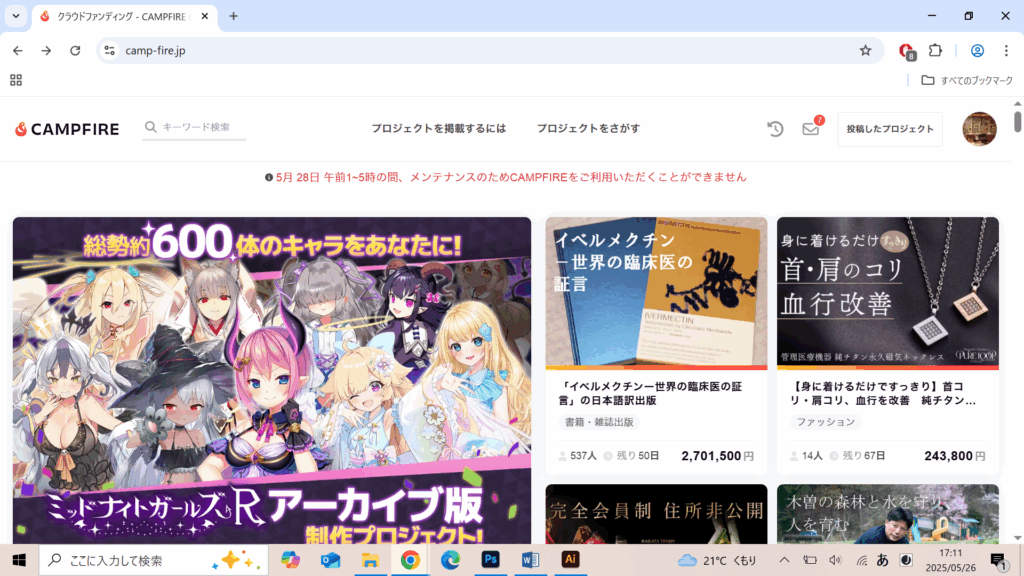Click 残り67日 remaining days text
Image resolution: width=1024 pixels, height=576 pixels.
pos(863,456)
